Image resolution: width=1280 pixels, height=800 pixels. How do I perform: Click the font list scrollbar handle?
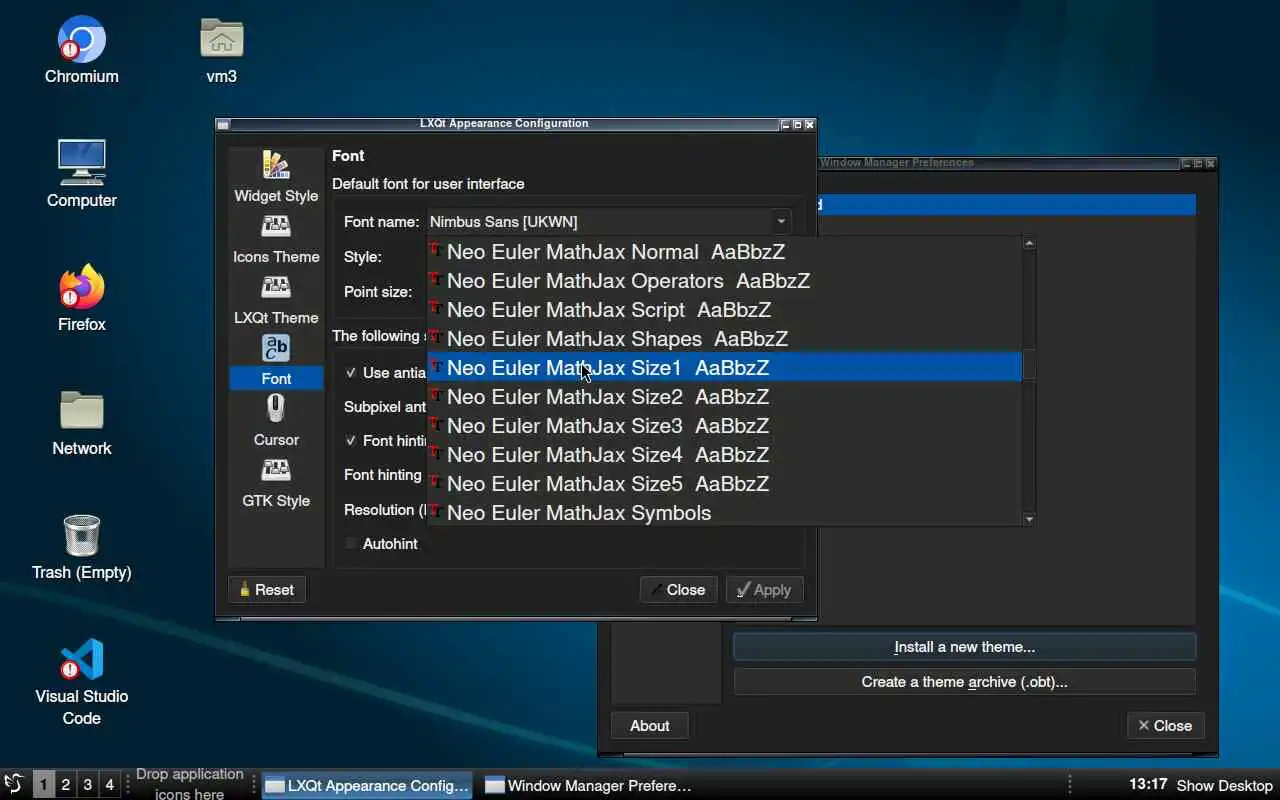tap(1029, 366)
